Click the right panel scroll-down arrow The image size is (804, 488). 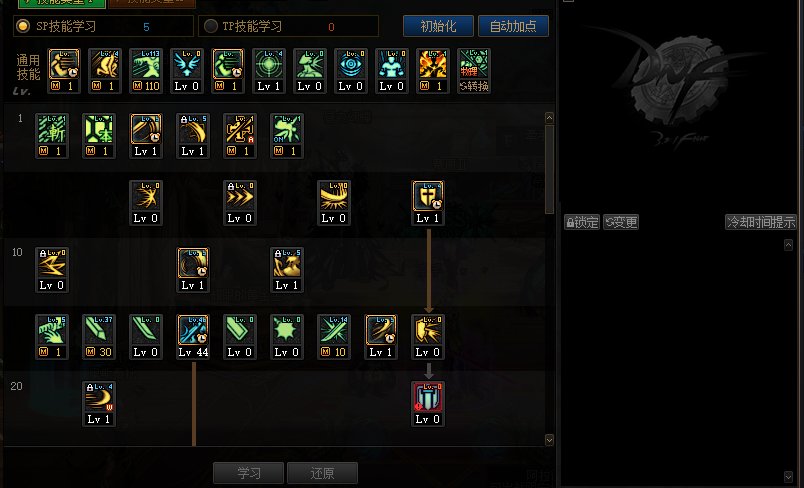[x=789, y=476]
